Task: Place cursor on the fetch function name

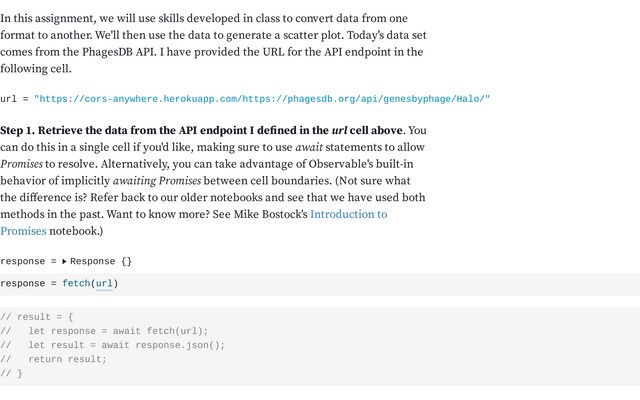Action: pos(76,283)
